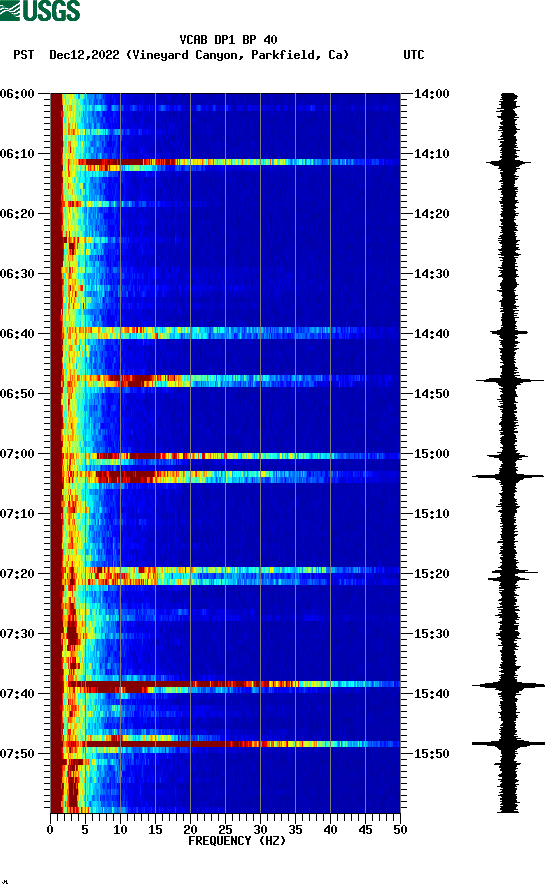Image resolution: width=552 pixels, height=893 pixels.
Task: Click the 0 Hz frequency tick label
Action: click(x=50, y=830)
